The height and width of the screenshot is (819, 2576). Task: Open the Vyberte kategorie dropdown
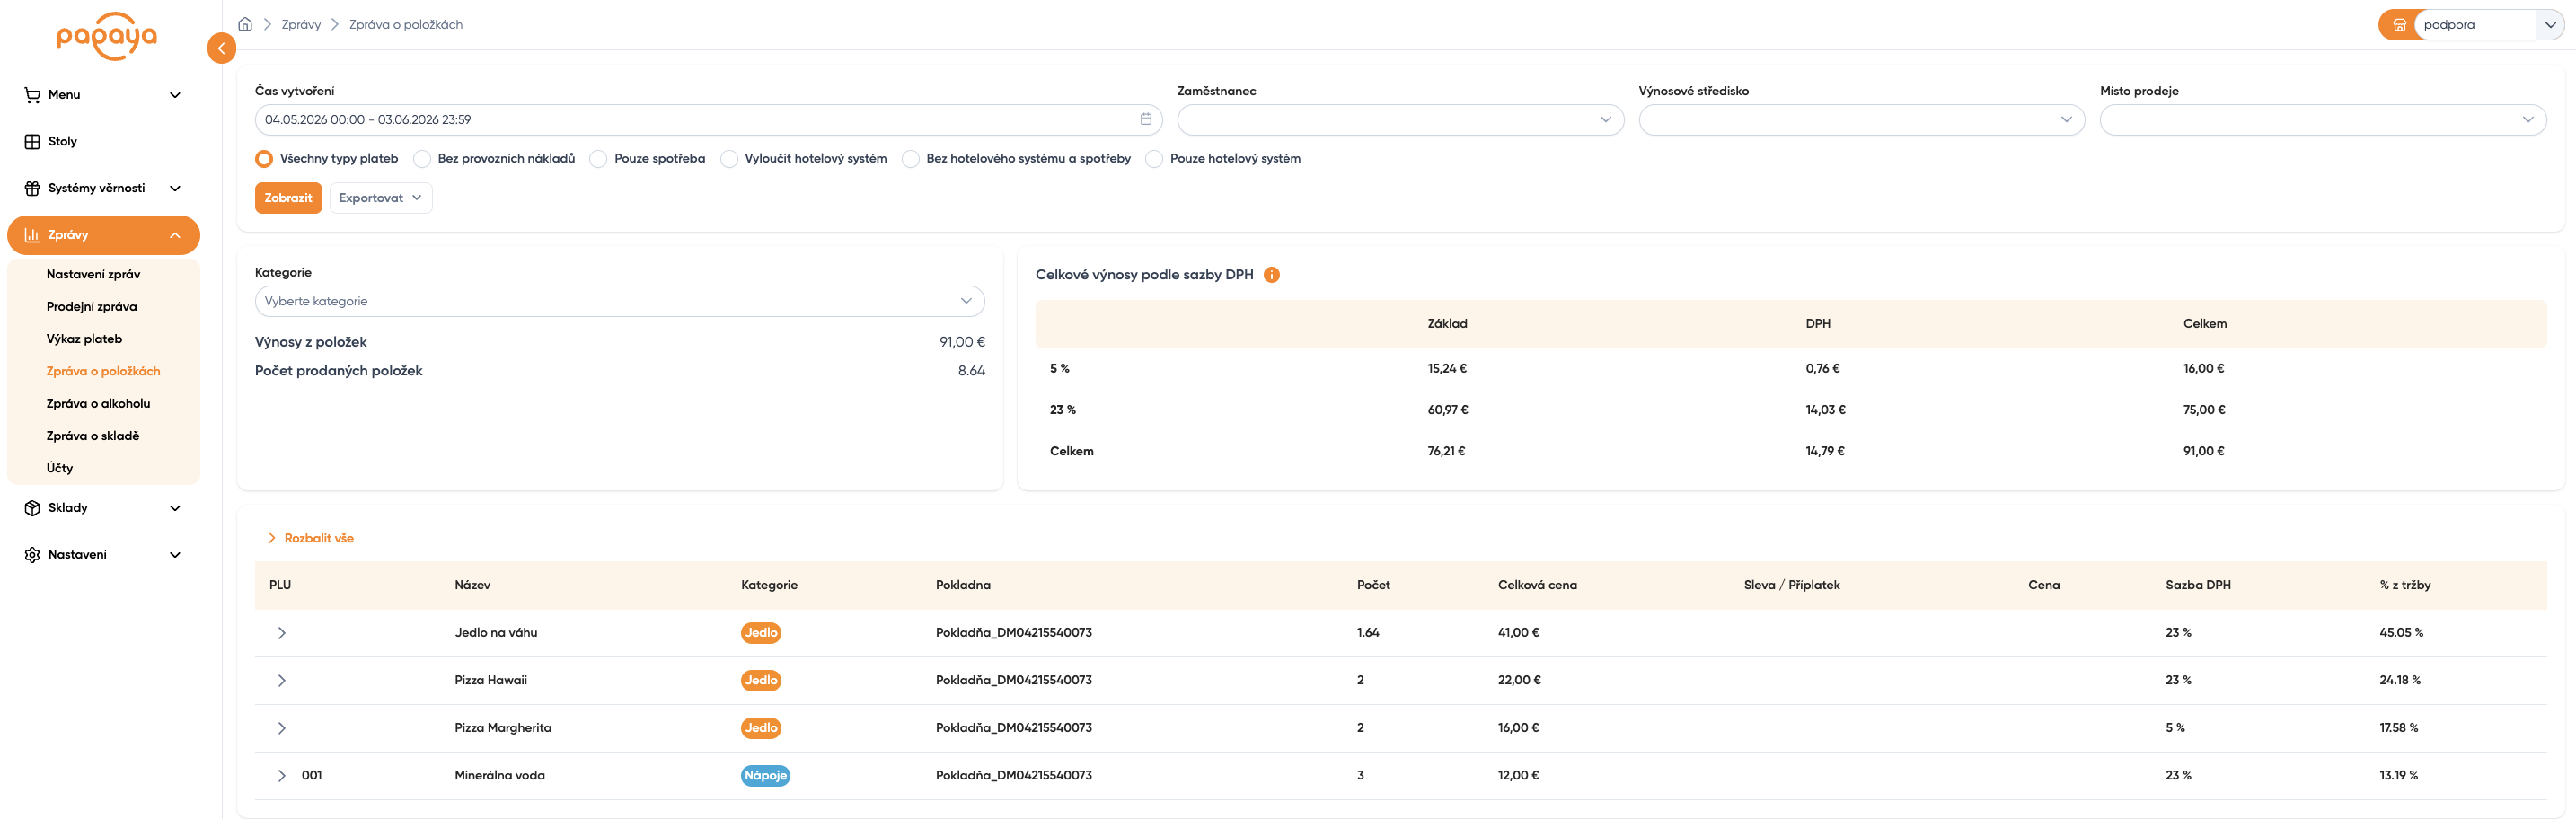tap(620, 301)
